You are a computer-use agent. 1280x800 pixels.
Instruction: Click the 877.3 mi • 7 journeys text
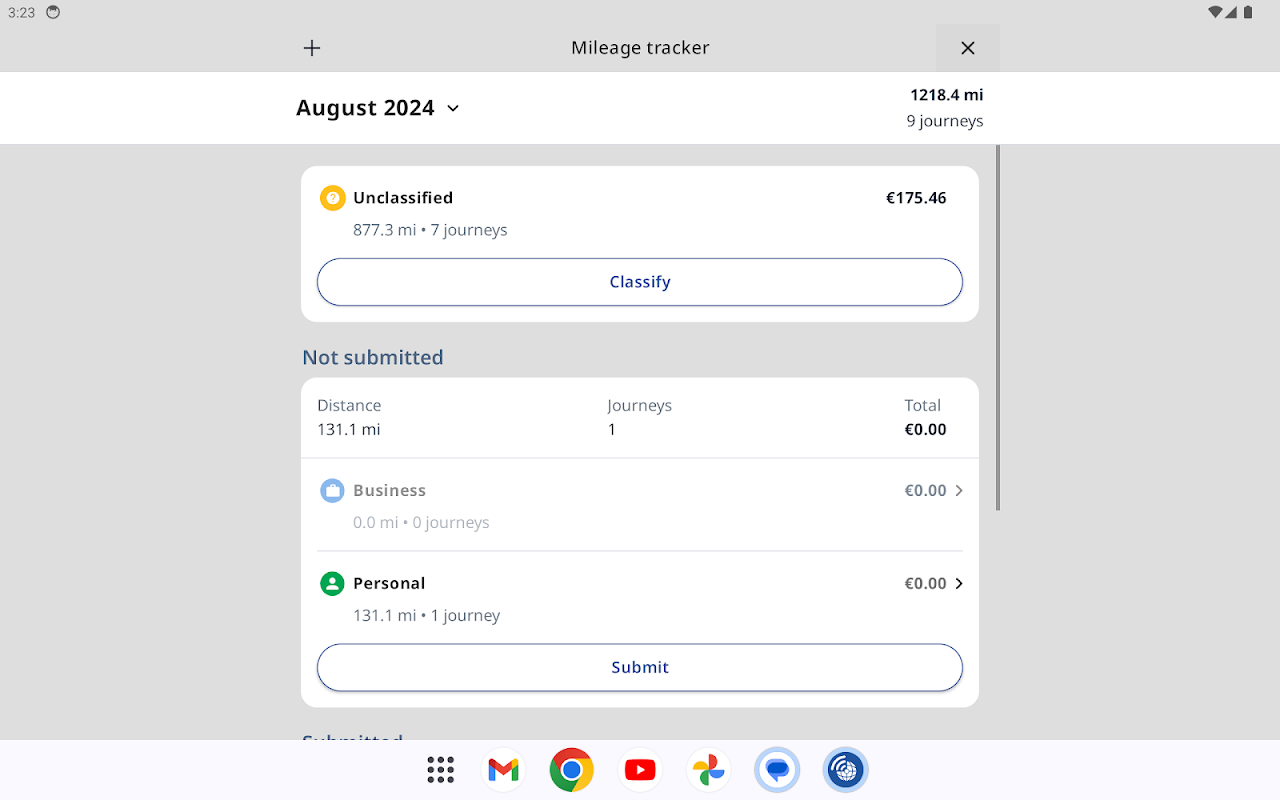[x=430, y=230]
